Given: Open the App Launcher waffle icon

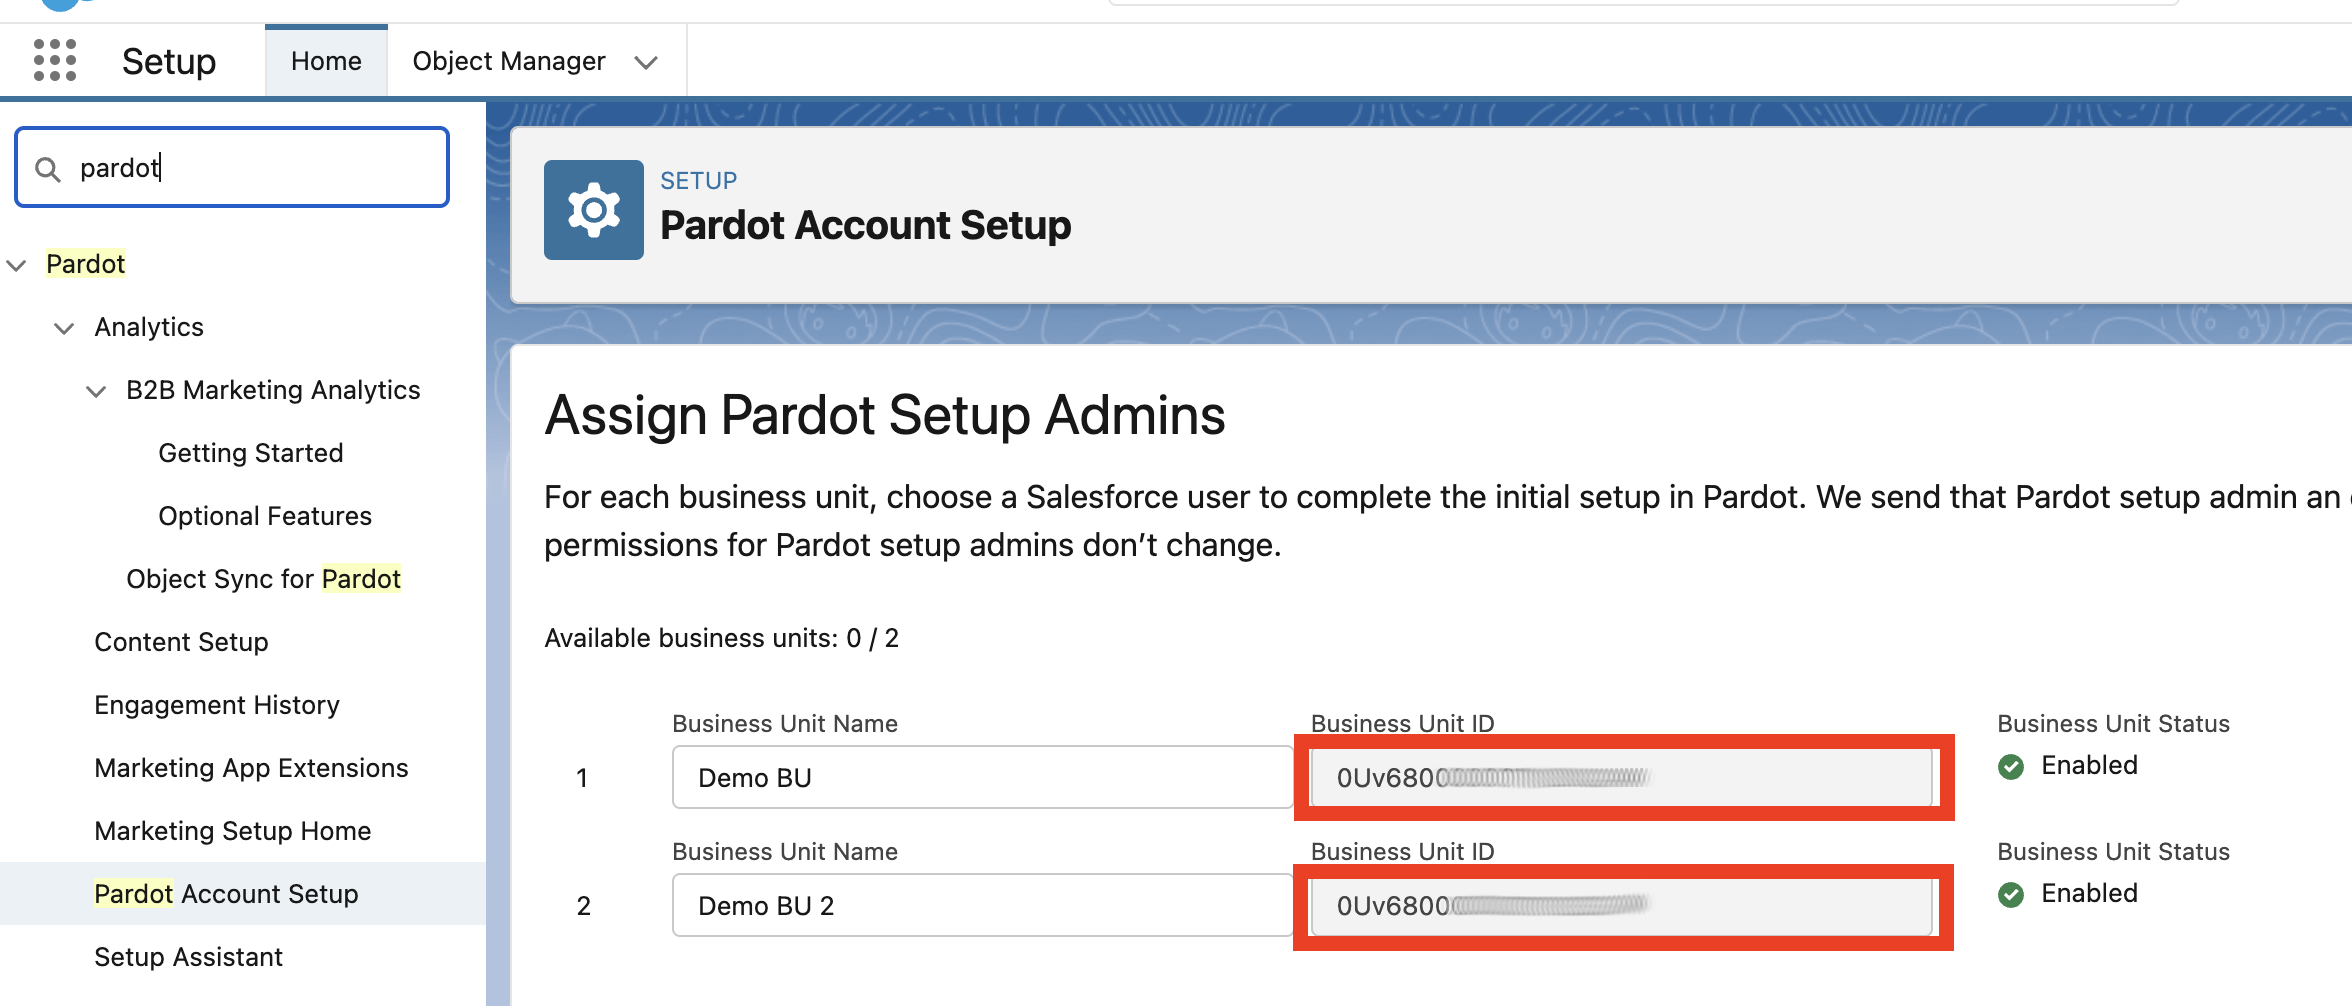Looking at the screenshot, I should [55, 60].
